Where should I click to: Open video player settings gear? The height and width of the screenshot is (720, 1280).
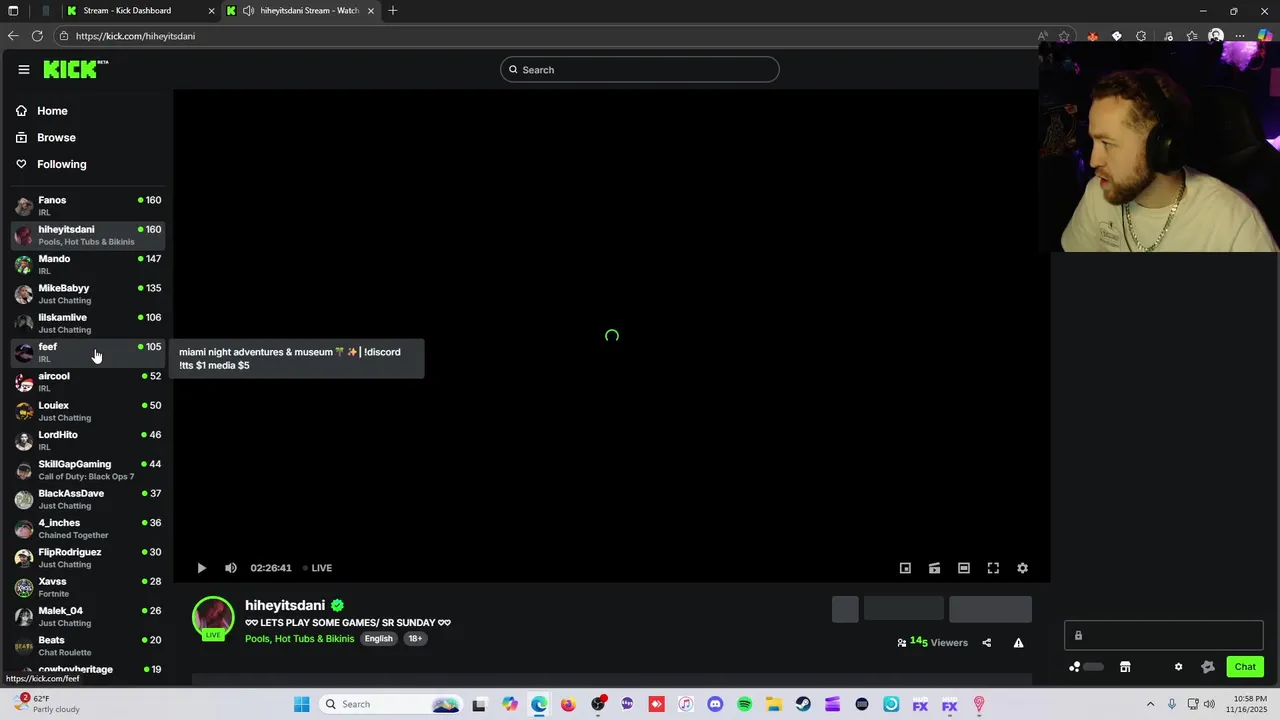pyautogui.click(x=1022, y=568)
